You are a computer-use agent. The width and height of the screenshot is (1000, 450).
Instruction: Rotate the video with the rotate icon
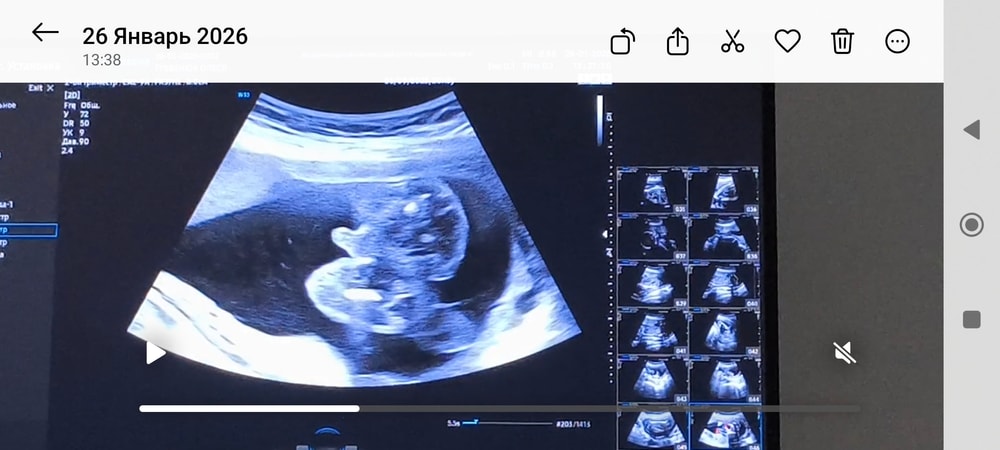[x=622, y=42]
